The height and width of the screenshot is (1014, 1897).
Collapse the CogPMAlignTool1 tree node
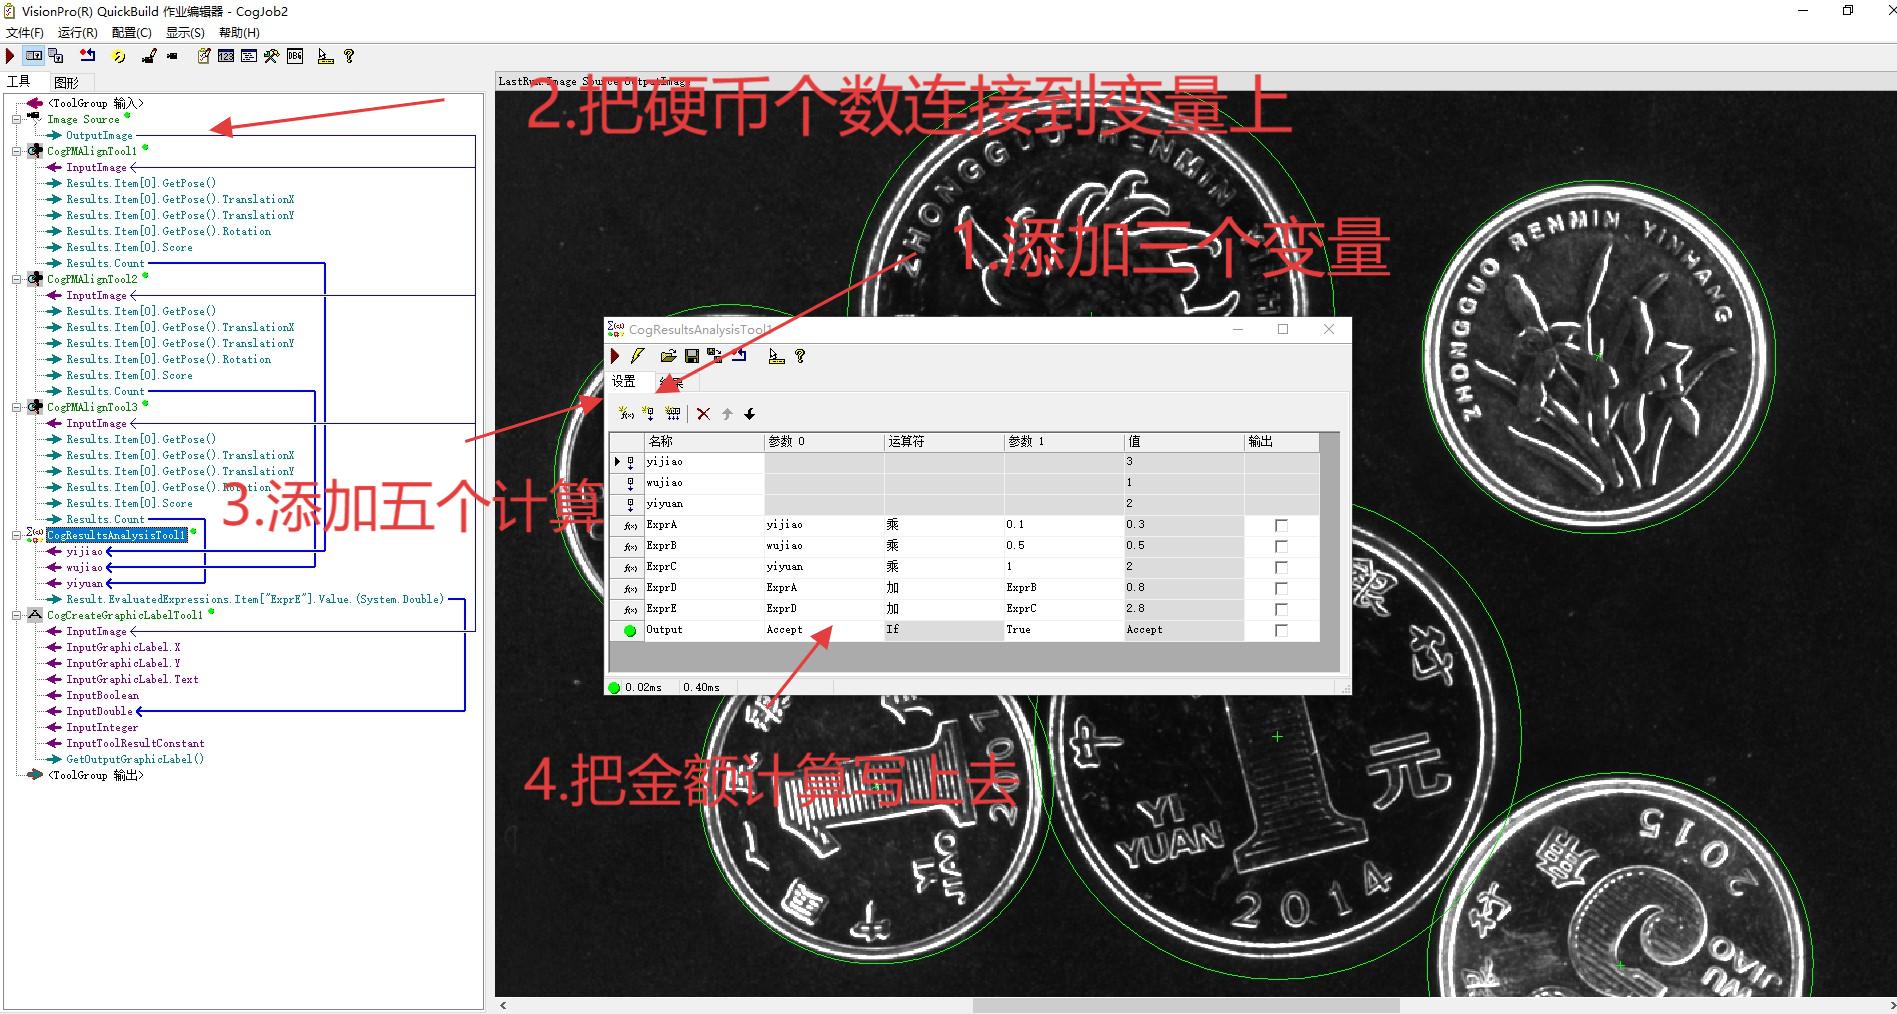click(17, 151)
